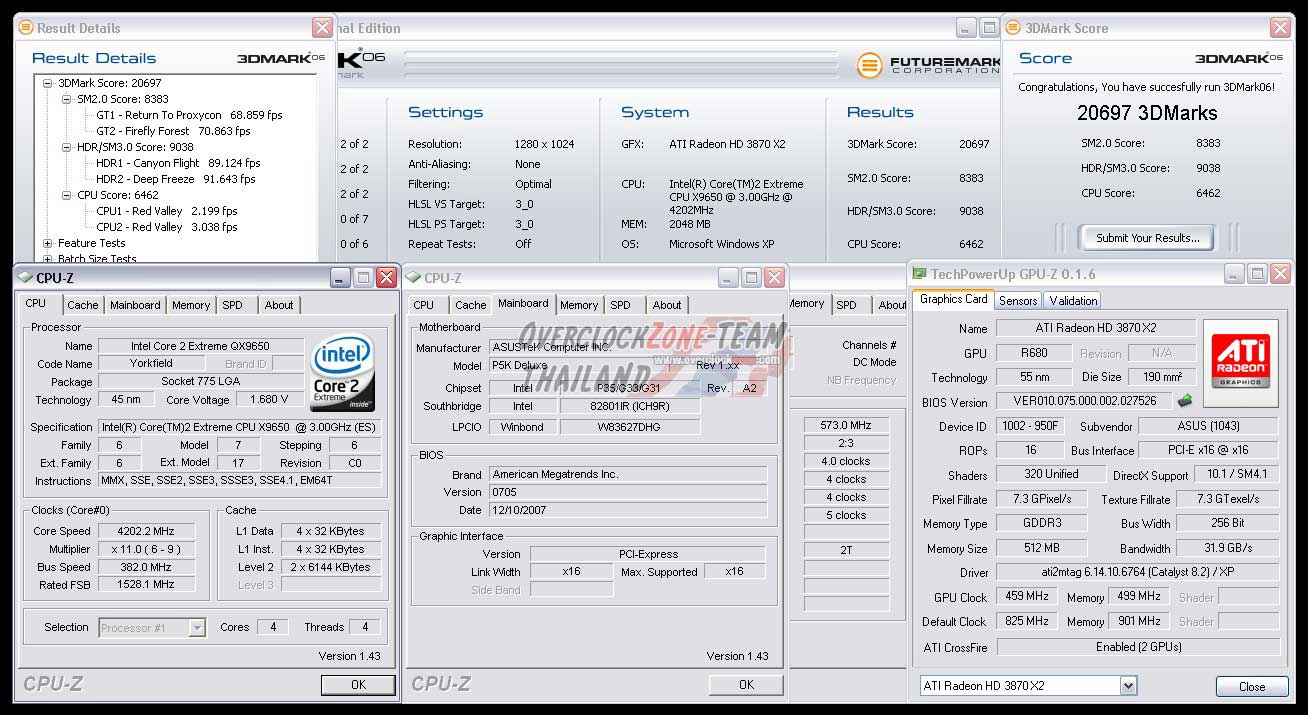Open the Processor #1 selection dropdown
The width and height of the screenshot is (1308, 715).
click(x=196, y=628)
